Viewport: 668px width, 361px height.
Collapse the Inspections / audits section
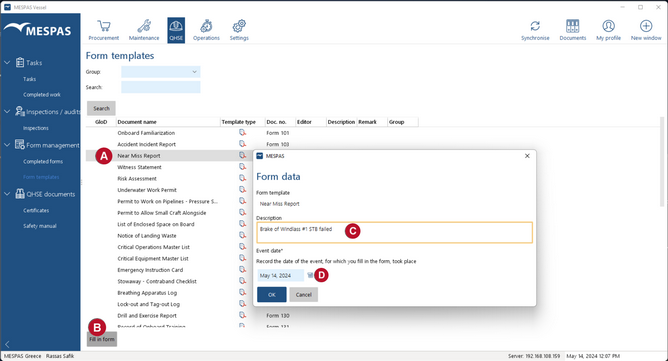click(x=7, y=112)
